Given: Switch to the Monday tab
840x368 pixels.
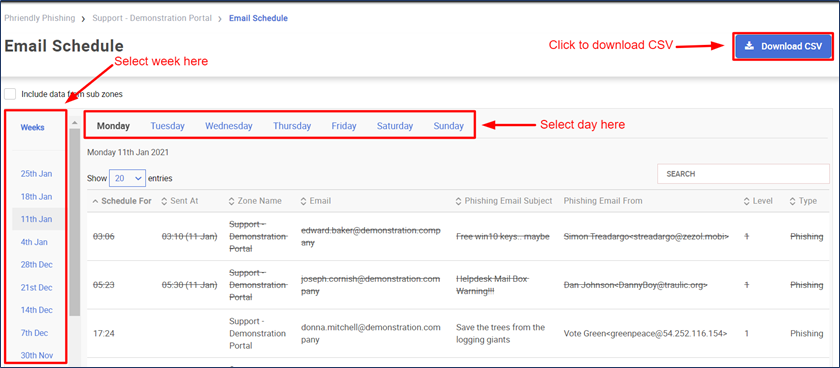Looking at the screenshot, I should click(x=113, y=126).
